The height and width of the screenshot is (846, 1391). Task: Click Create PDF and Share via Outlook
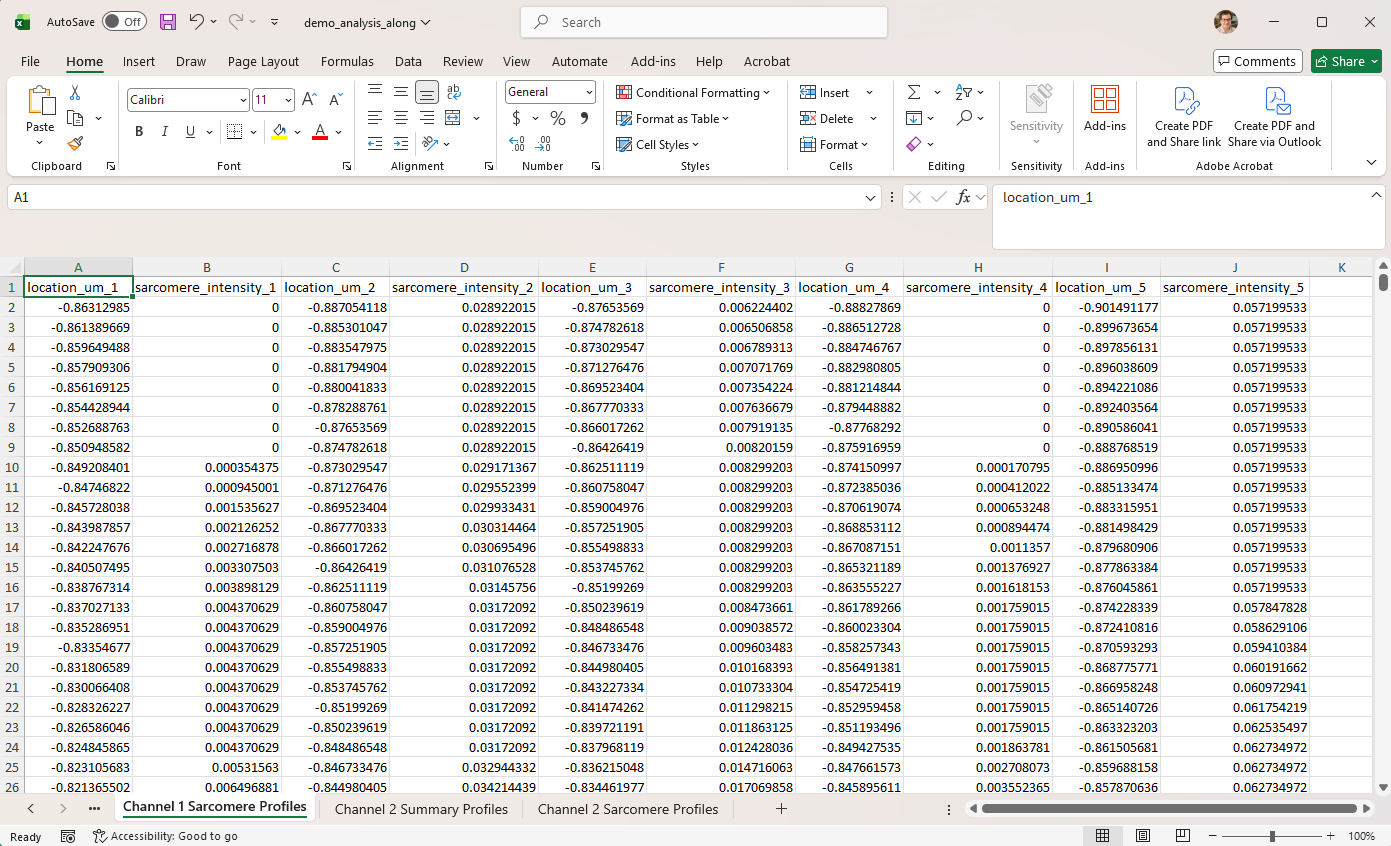1274,117
